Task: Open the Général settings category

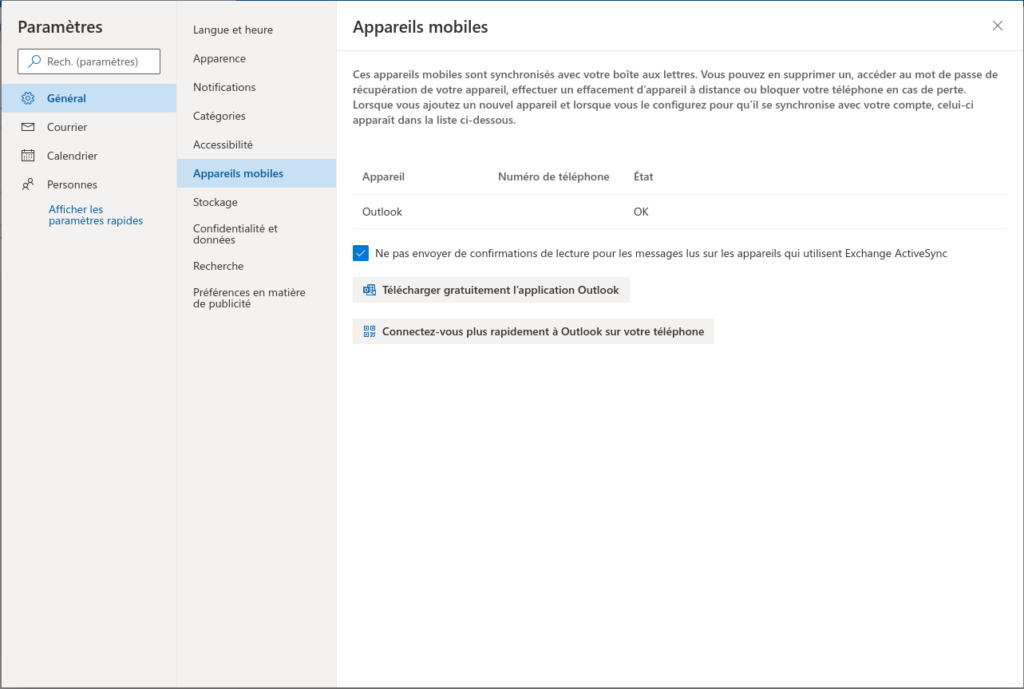Action: click(x=89, y=99)
